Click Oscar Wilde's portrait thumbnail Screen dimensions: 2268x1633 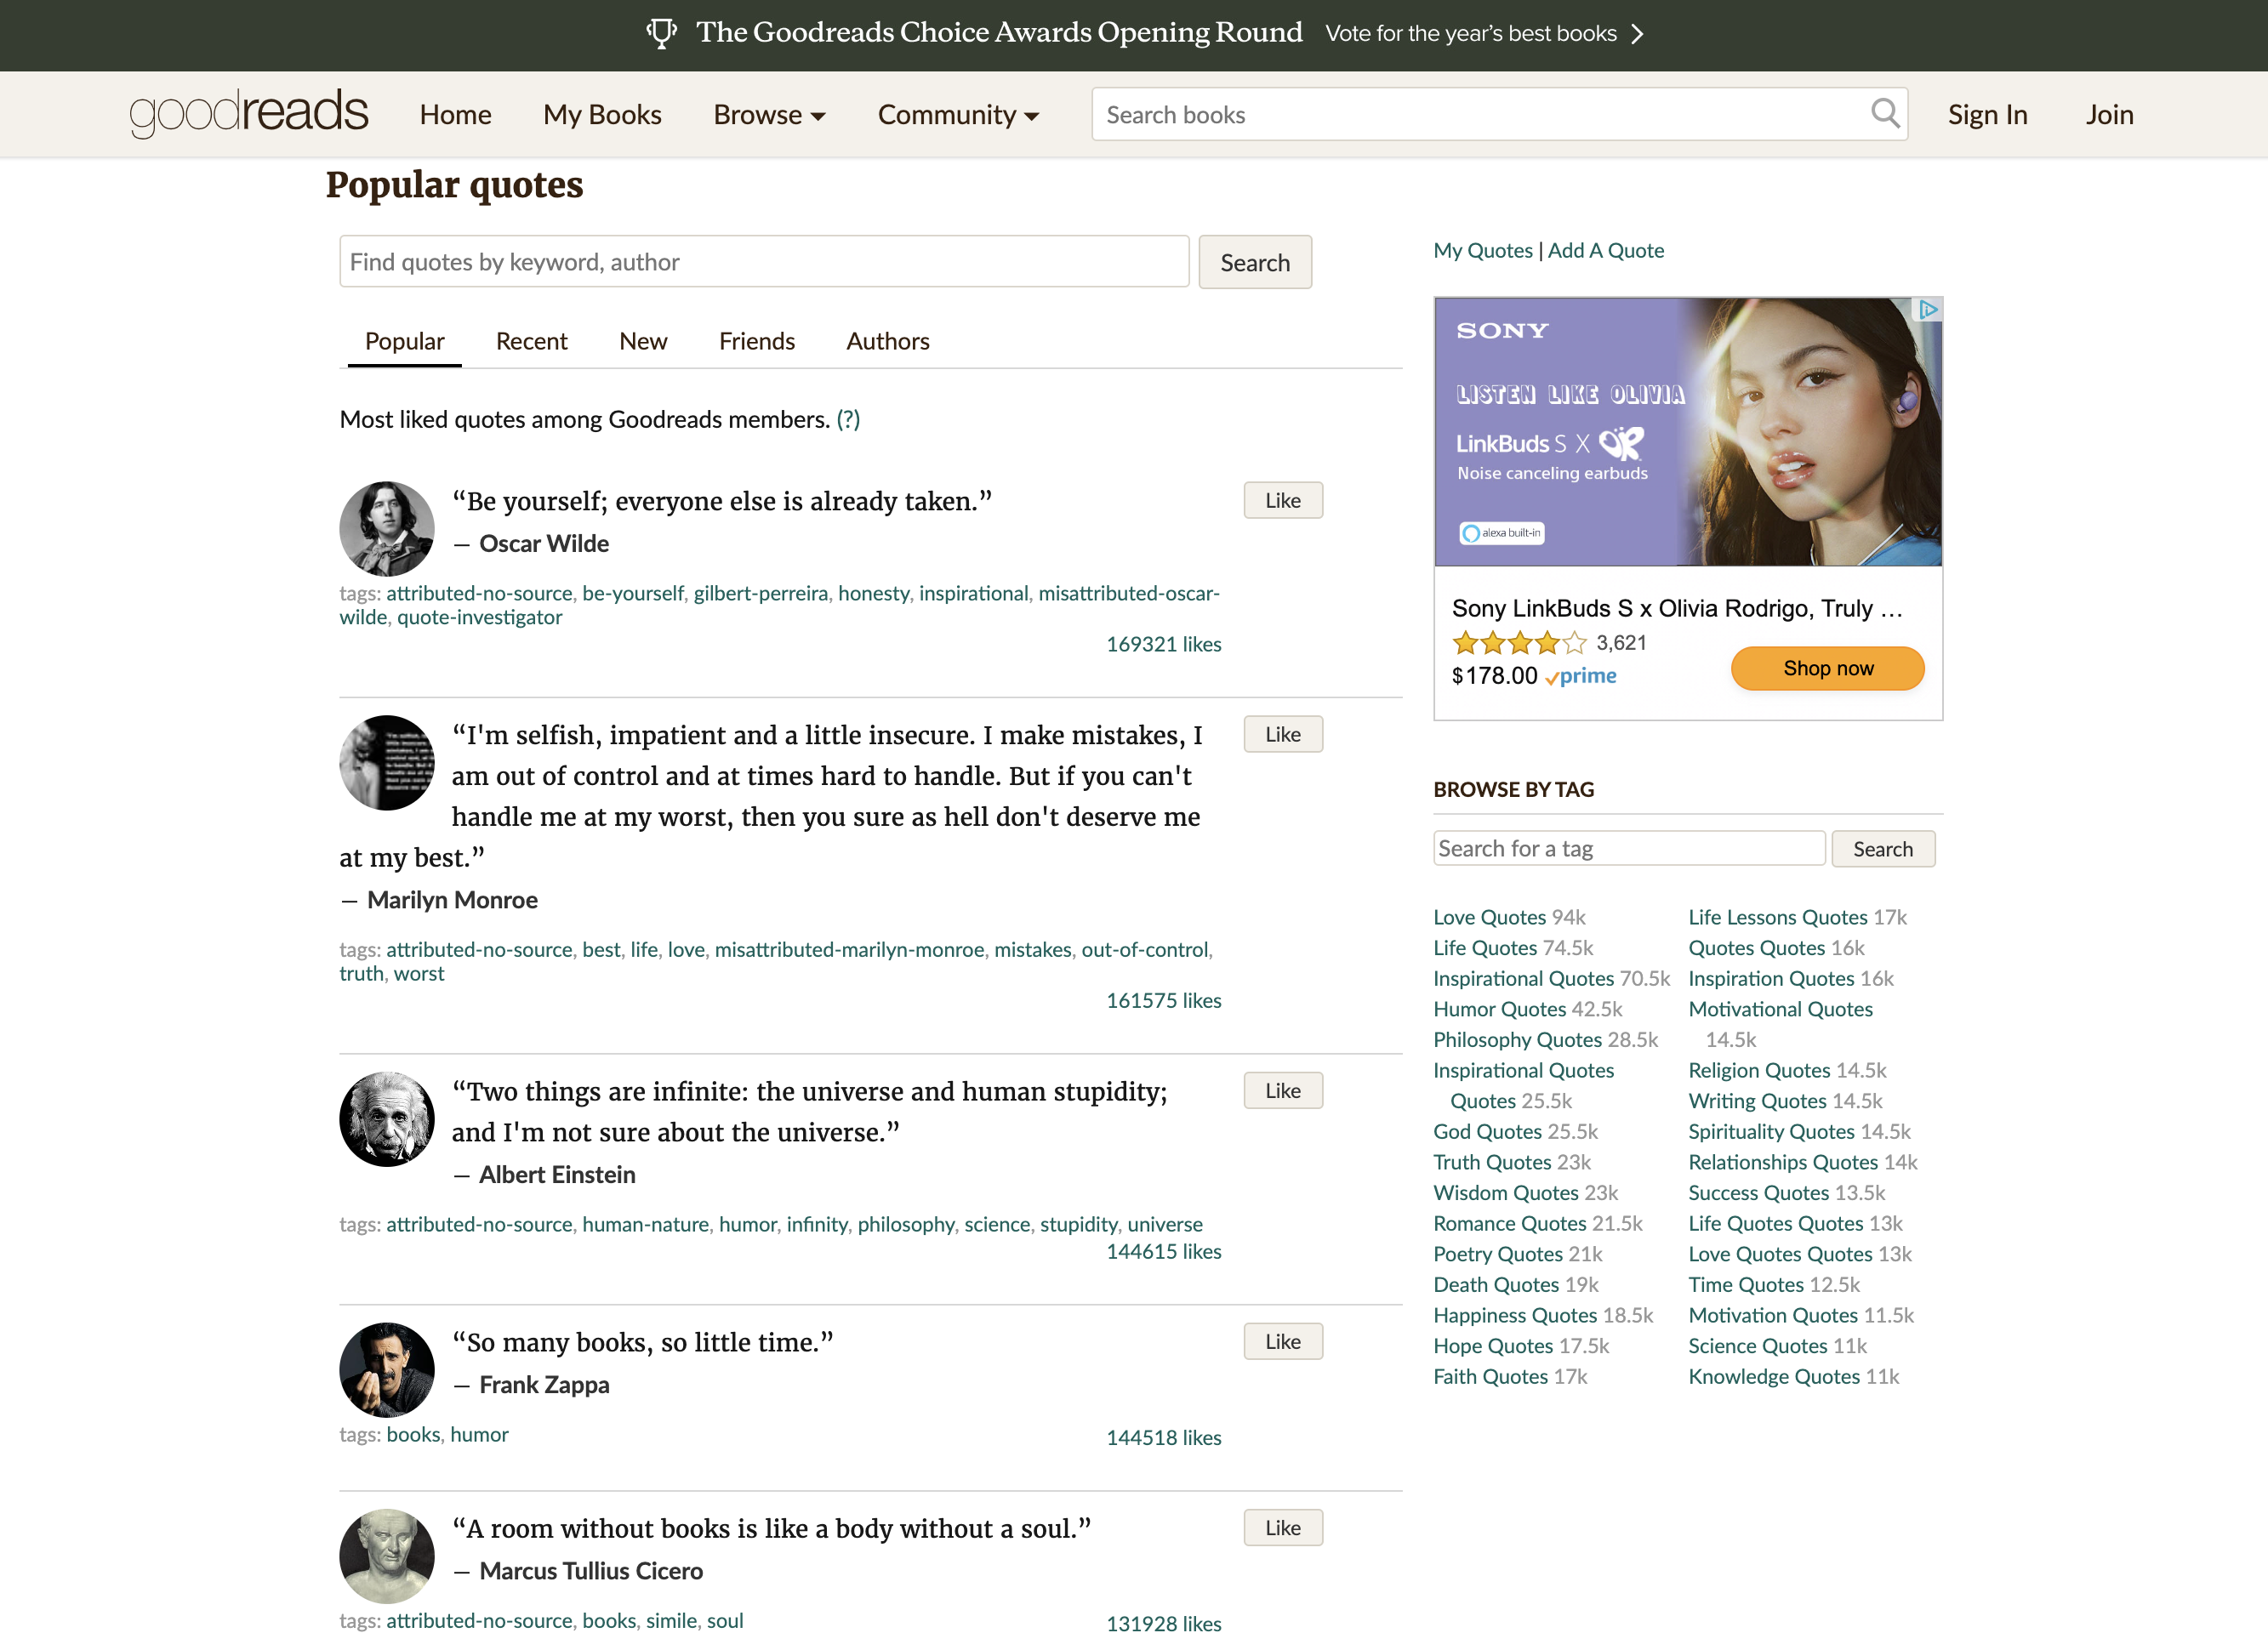386,528
